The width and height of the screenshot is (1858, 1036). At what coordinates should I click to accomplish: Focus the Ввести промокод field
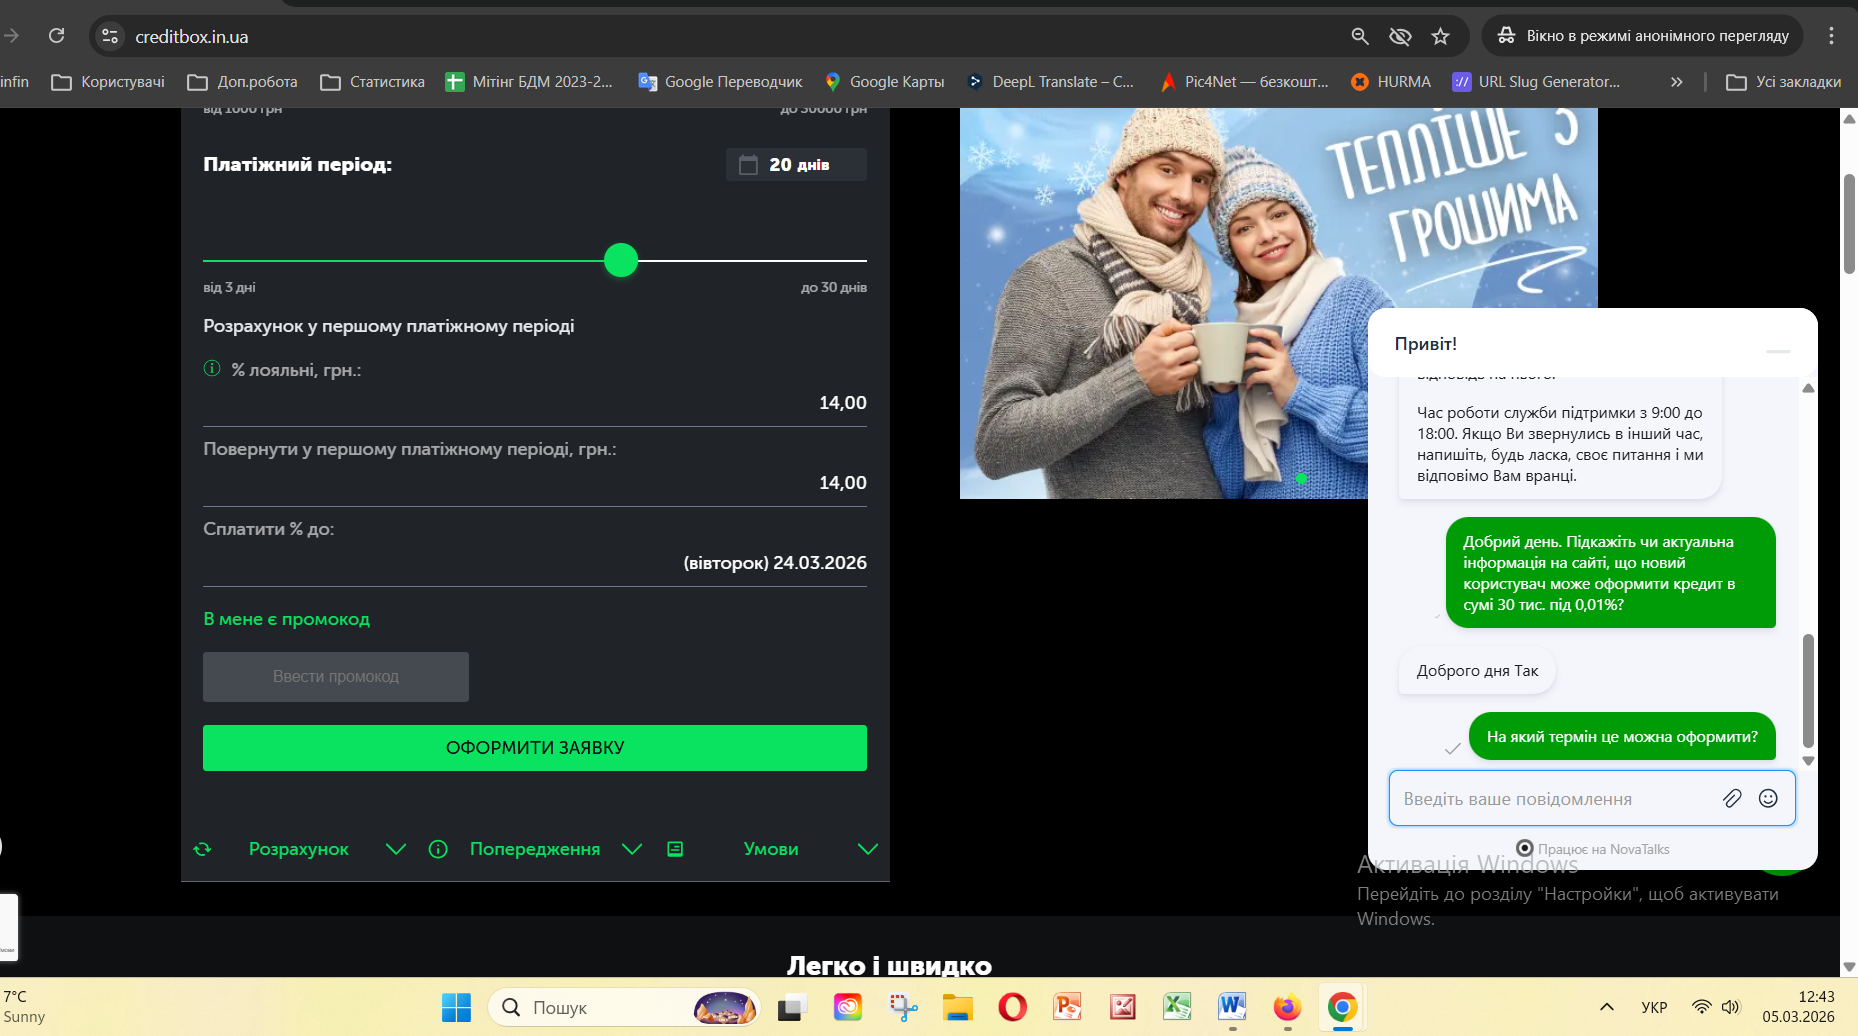pos(336,677)
